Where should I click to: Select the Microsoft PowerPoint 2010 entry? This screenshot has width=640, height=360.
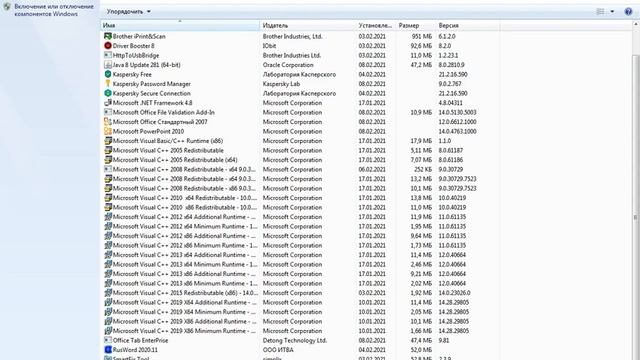pos(149,131)
